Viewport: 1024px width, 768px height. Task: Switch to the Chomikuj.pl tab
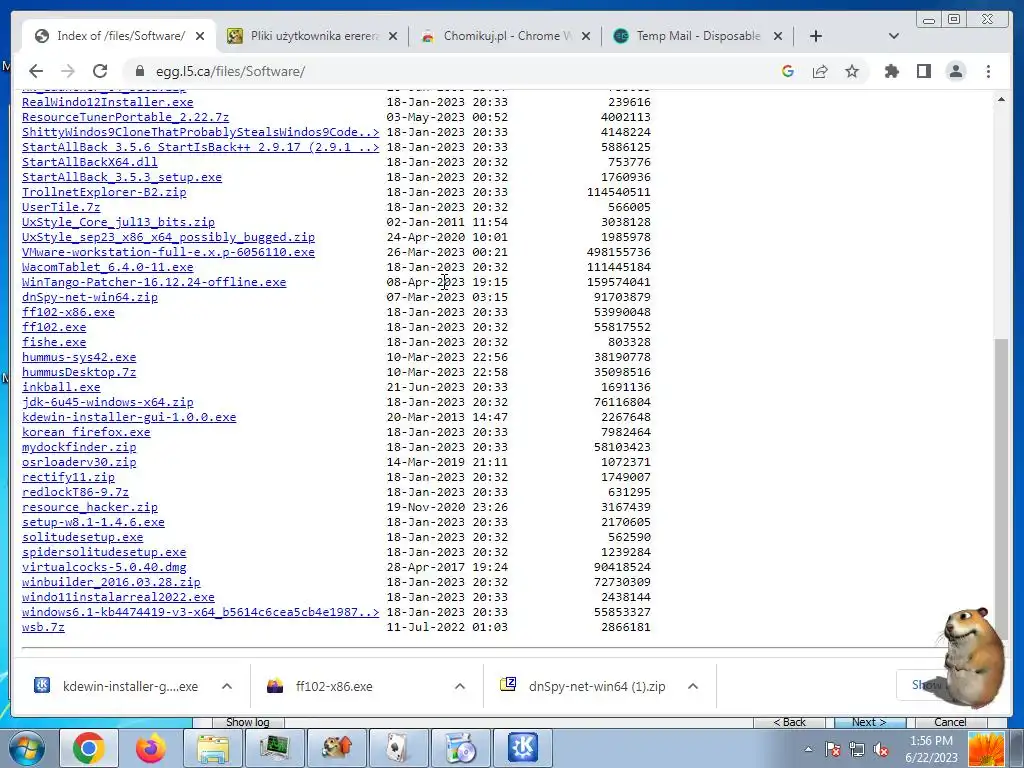point(505,36)
